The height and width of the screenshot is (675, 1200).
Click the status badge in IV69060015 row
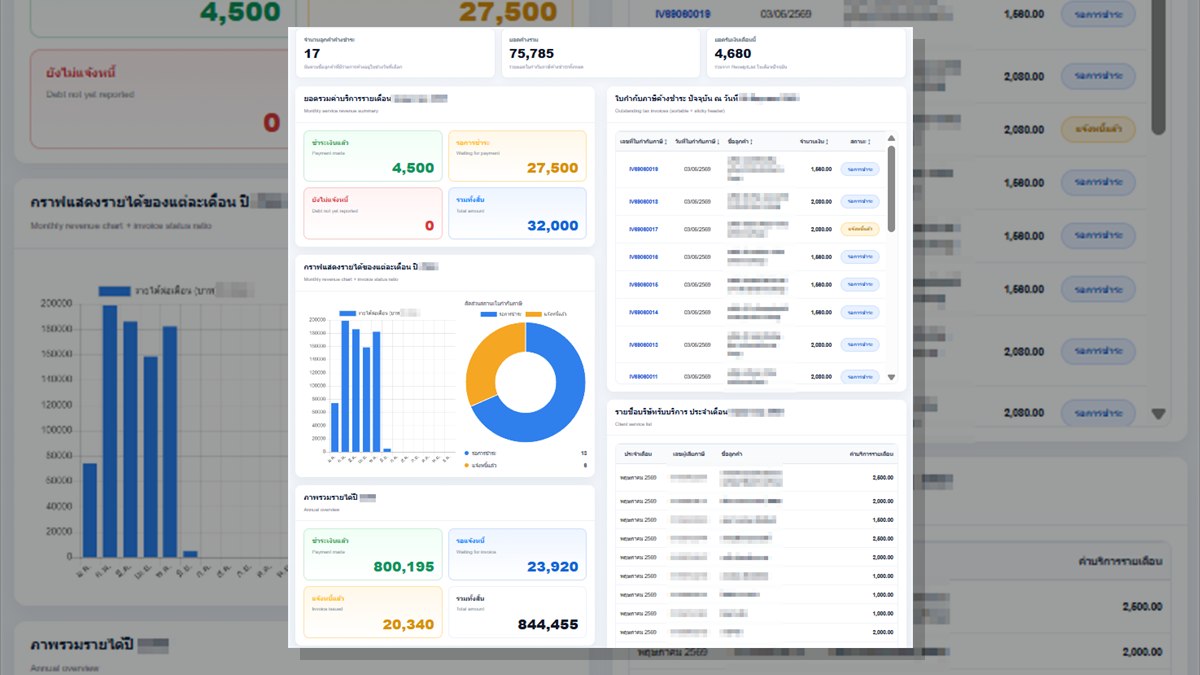coord(860,285)
